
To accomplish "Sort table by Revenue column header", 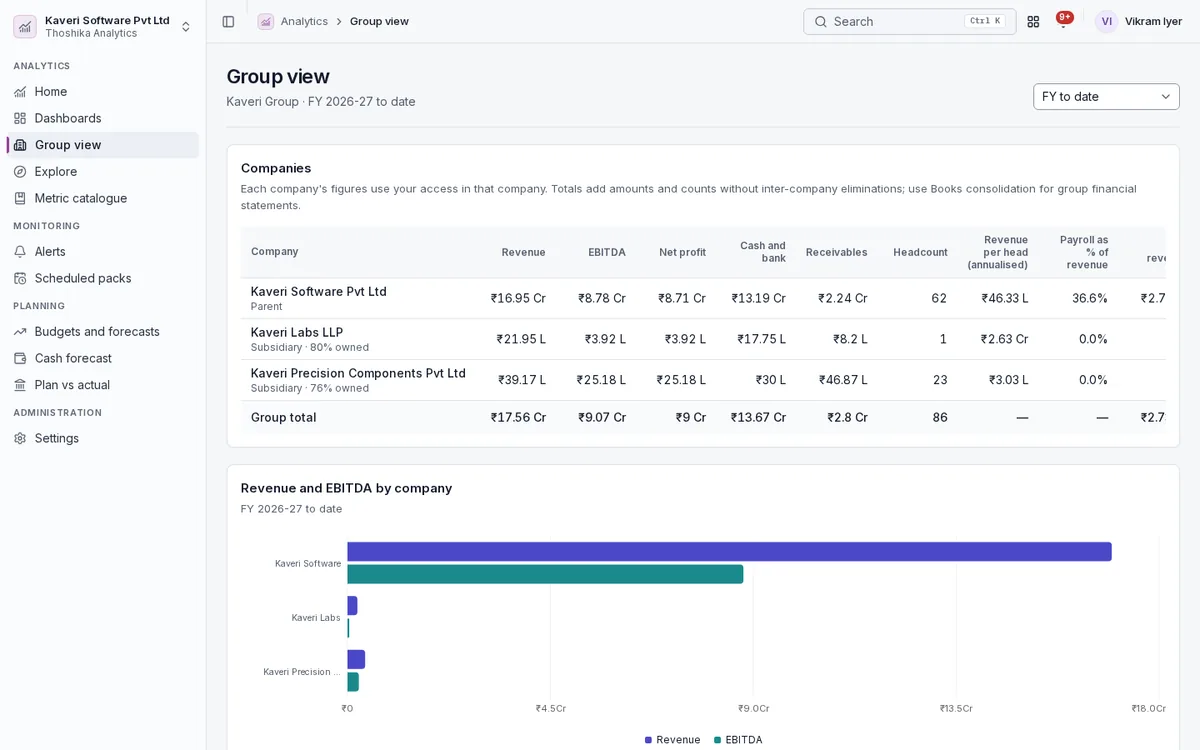I will pyautogui.click(x=524, y=252).
